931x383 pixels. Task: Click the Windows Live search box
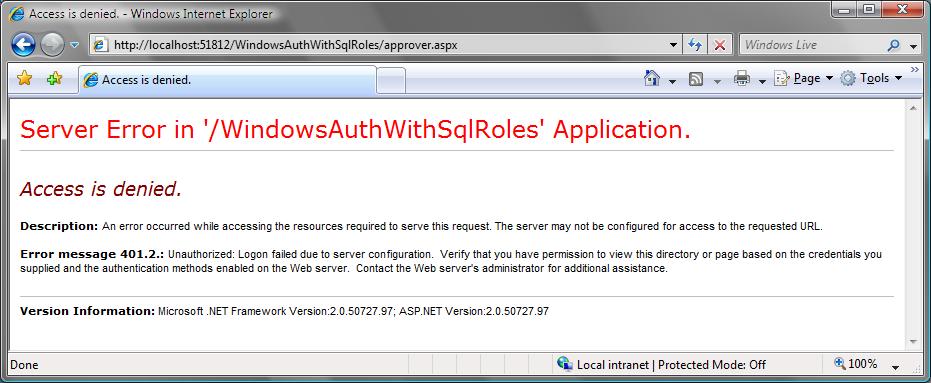coord(810,45)
